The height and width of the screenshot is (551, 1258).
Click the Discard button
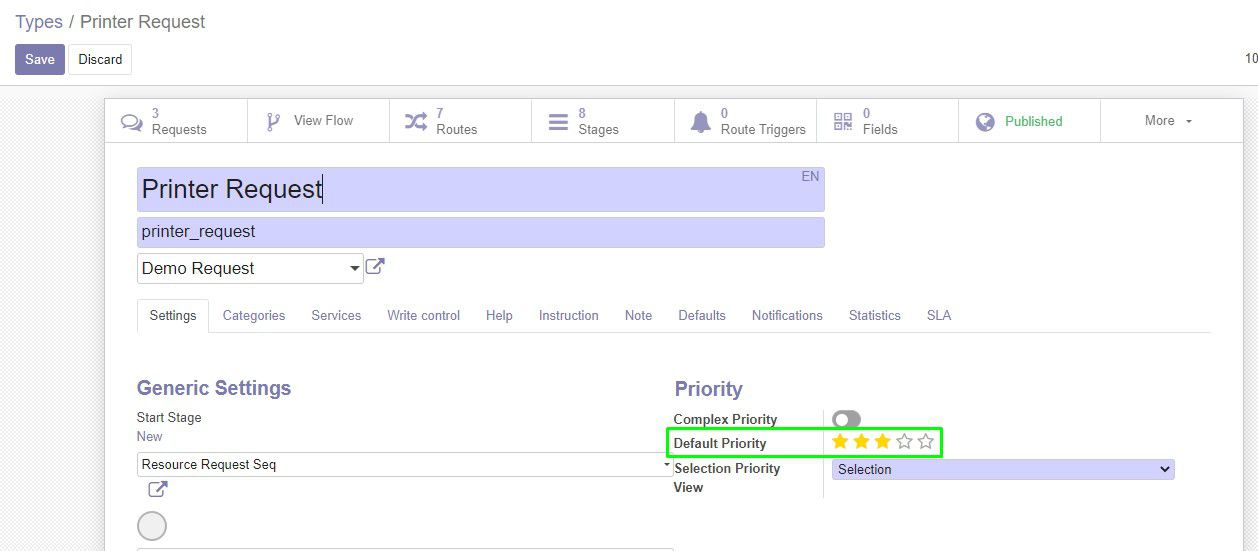point(100,59)
